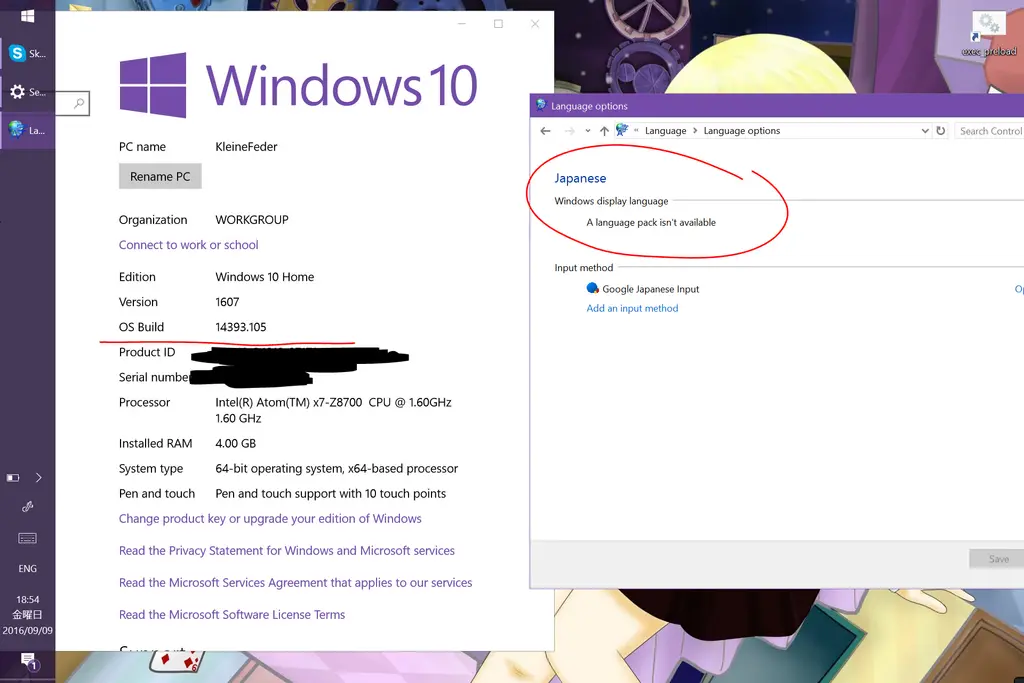Open Privacy Statement for Windows link

click(x=287, y=550)
